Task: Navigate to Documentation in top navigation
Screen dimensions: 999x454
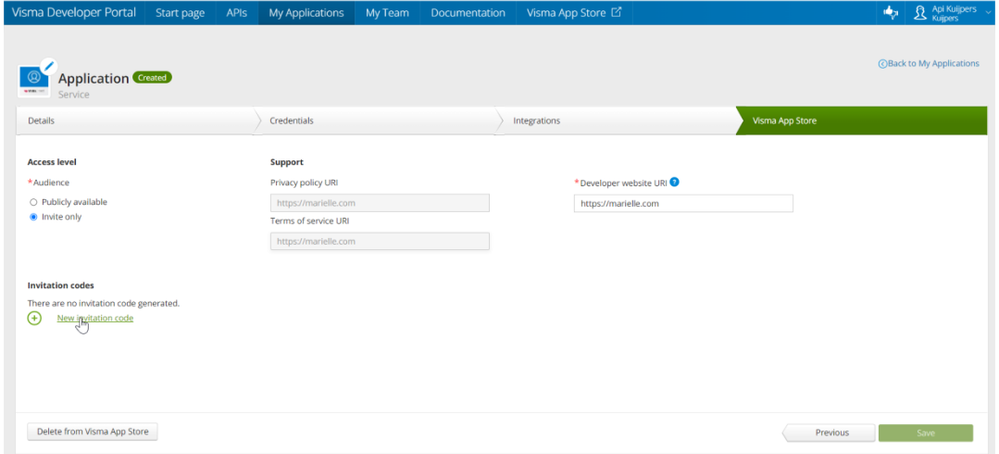Action: click(x=468, y=13)
